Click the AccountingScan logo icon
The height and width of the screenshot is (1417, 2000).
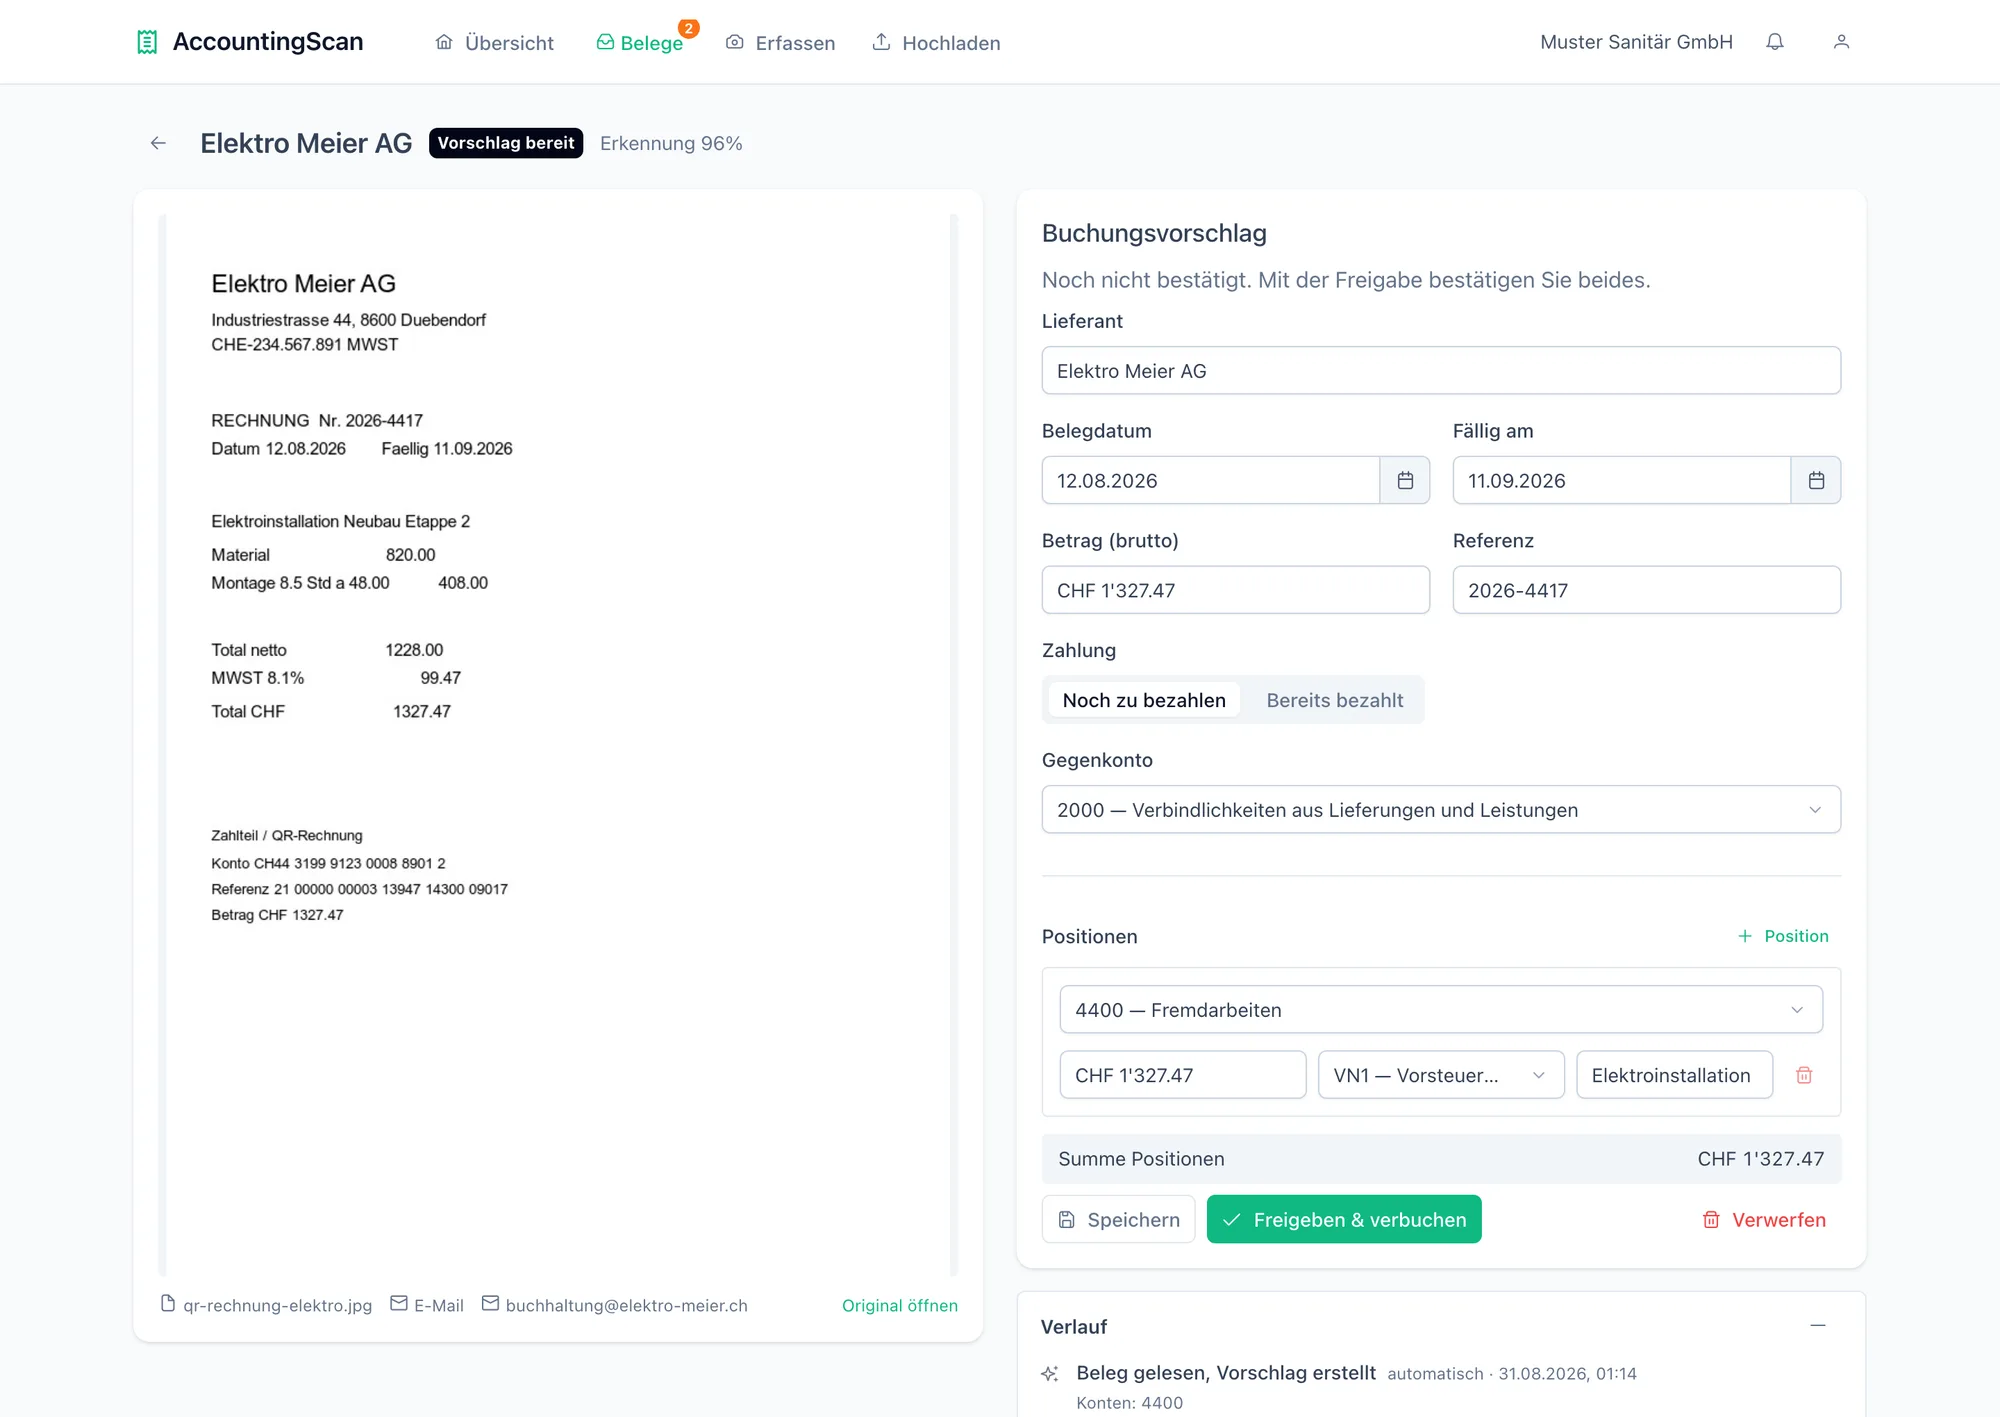click(147, 42)
